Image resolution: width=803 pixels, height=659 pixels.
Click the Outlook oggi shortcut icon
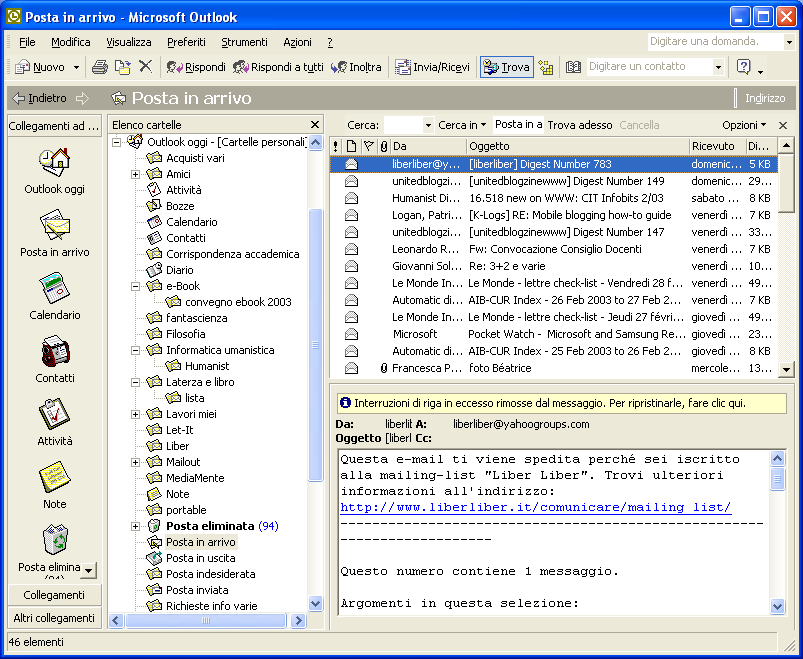pos(54,162)
